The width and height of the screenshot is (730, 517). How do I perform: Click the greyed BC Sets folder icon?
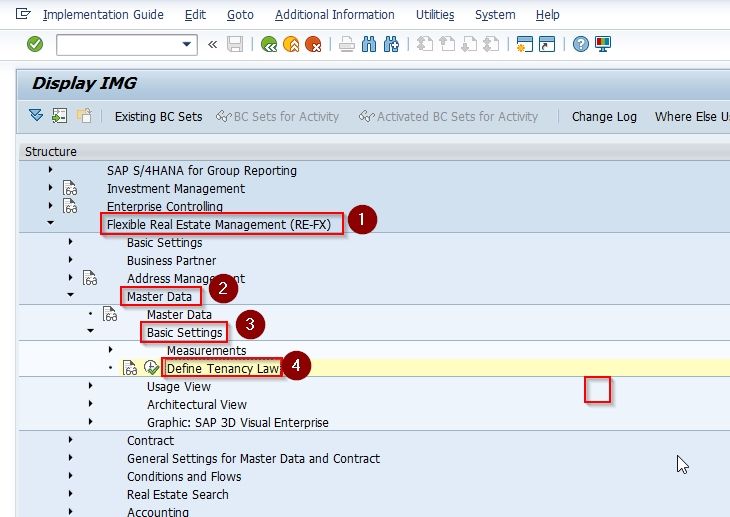84,116
